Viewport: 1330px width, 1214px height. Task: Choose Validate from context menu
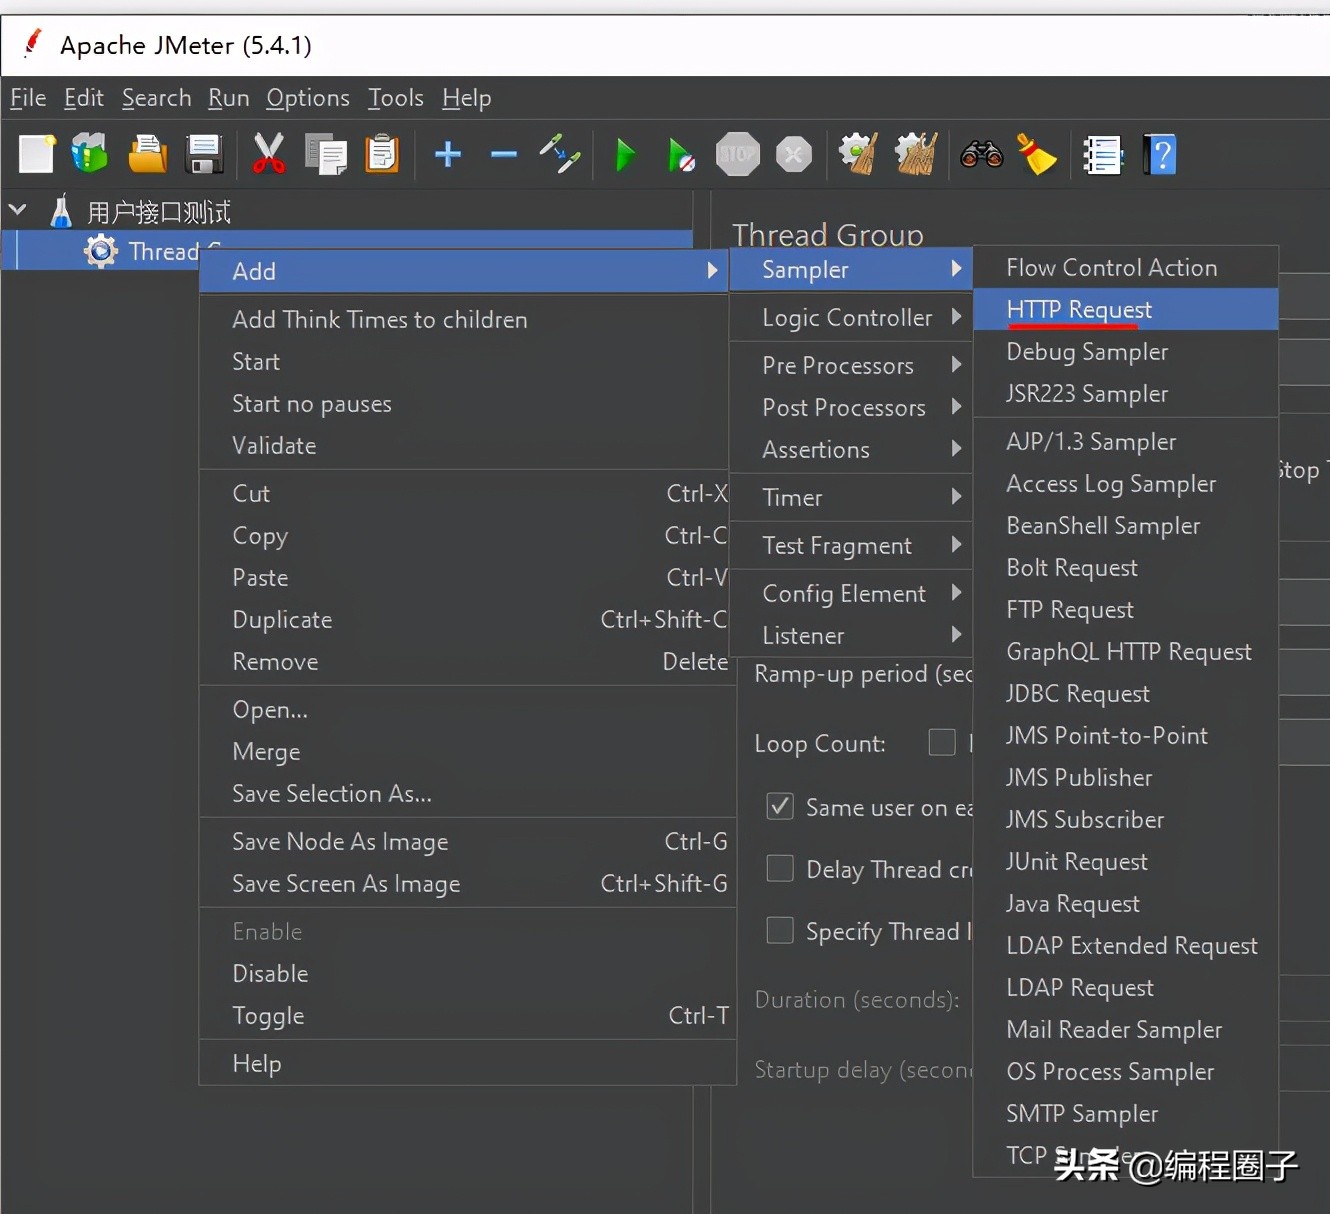463,445
